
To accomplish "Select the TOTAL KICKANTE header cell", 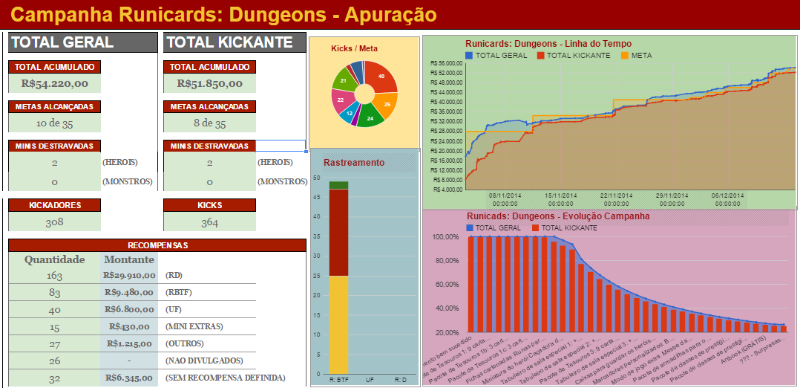I will 235,43.
